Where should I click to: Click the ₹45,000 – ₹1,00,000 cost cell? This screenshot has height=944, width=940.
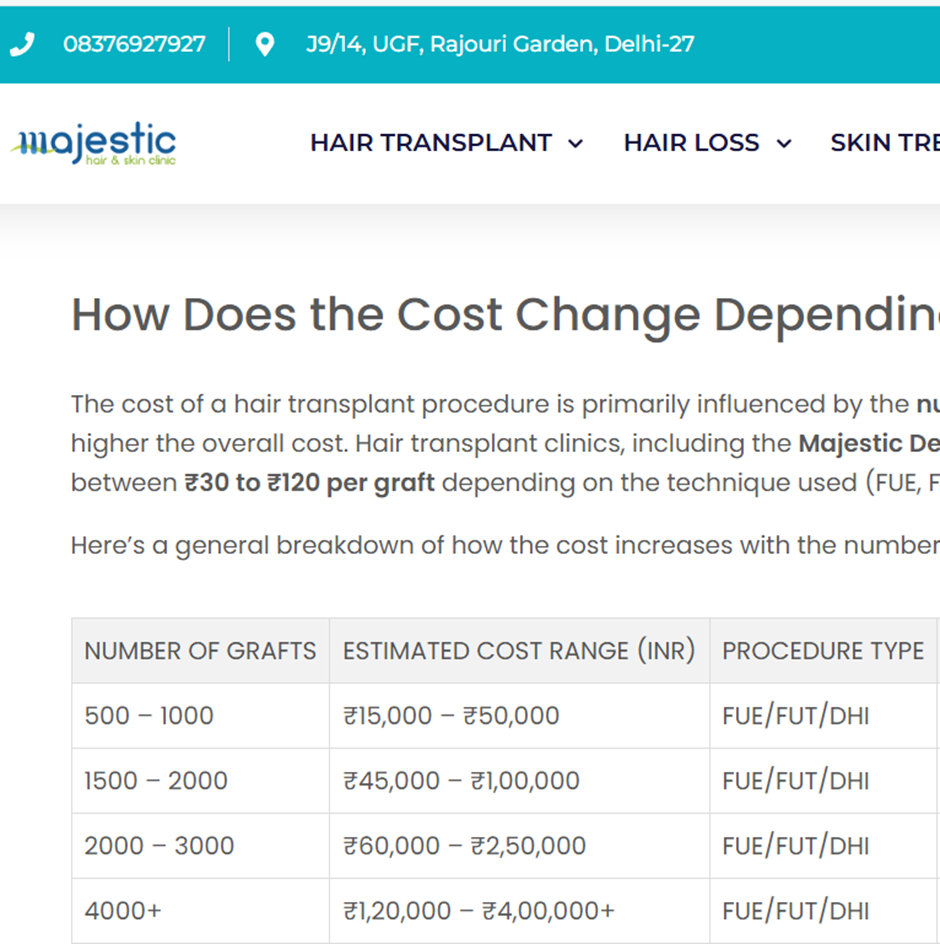[461, 781]
